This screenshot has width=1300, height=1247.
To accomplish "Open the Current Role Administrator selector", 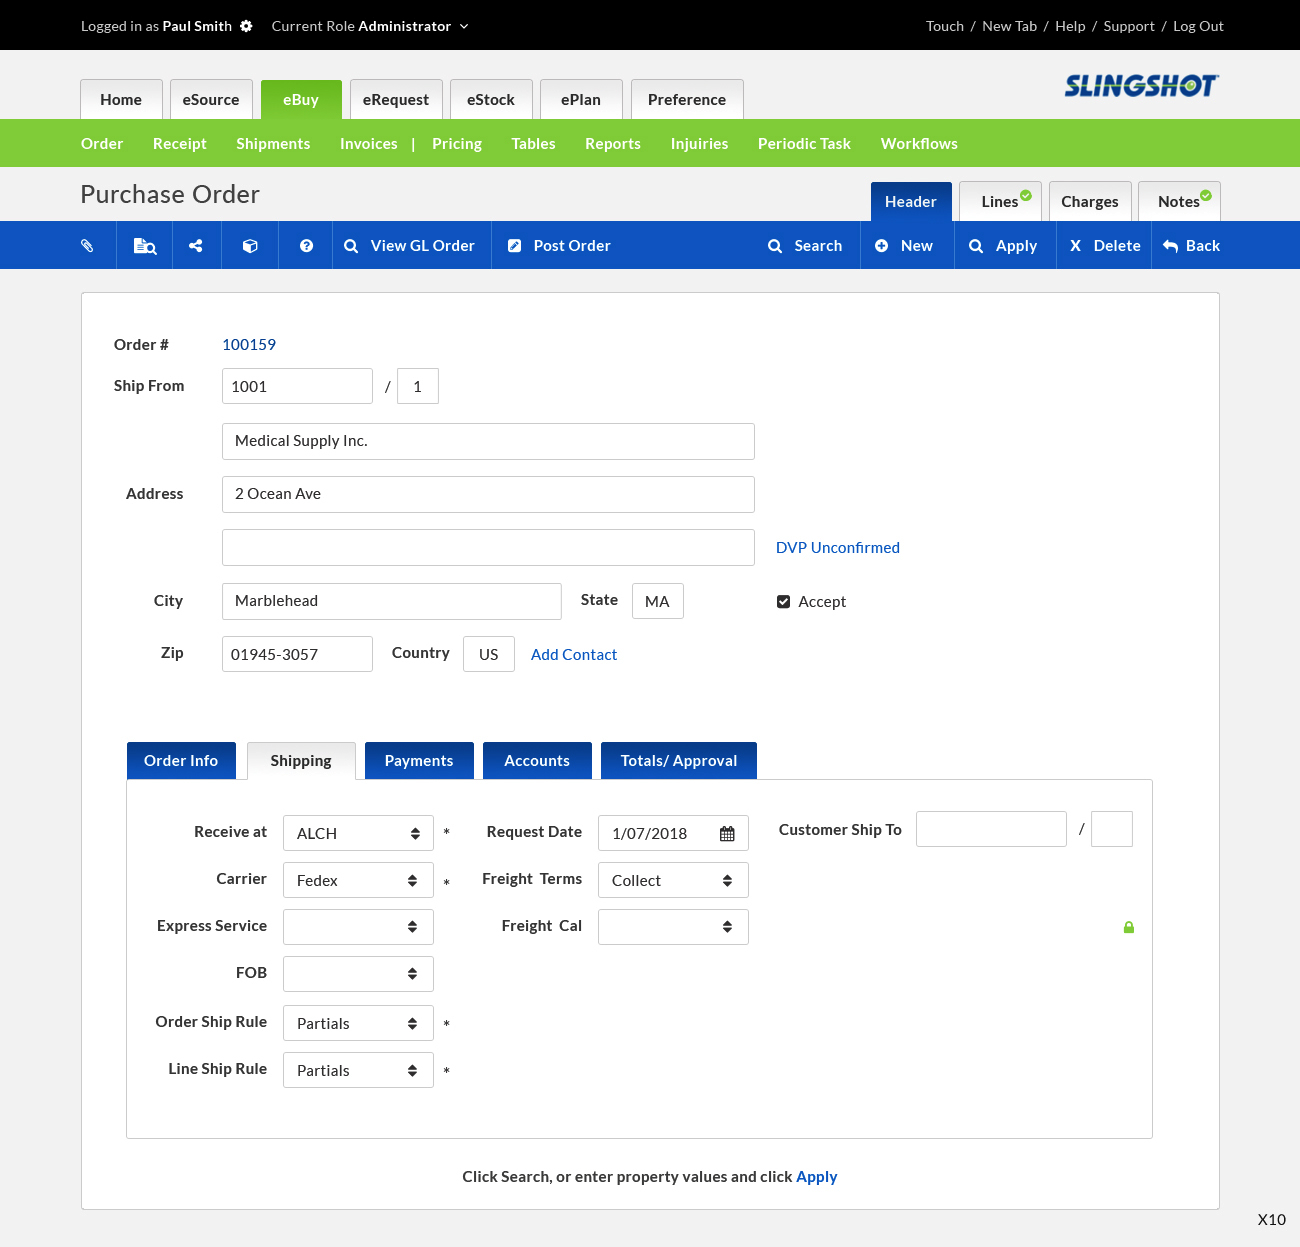I will pyautogui.click(x=370, y=26).
